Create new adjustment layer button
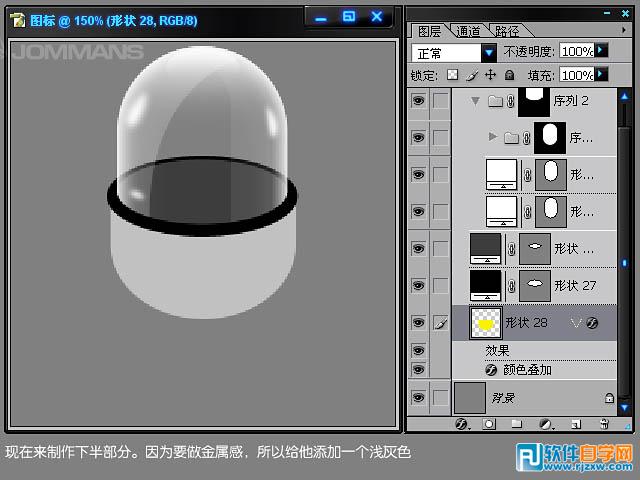Image resolution: width=640 pixels, height=480 pixels. click(545, 424)
